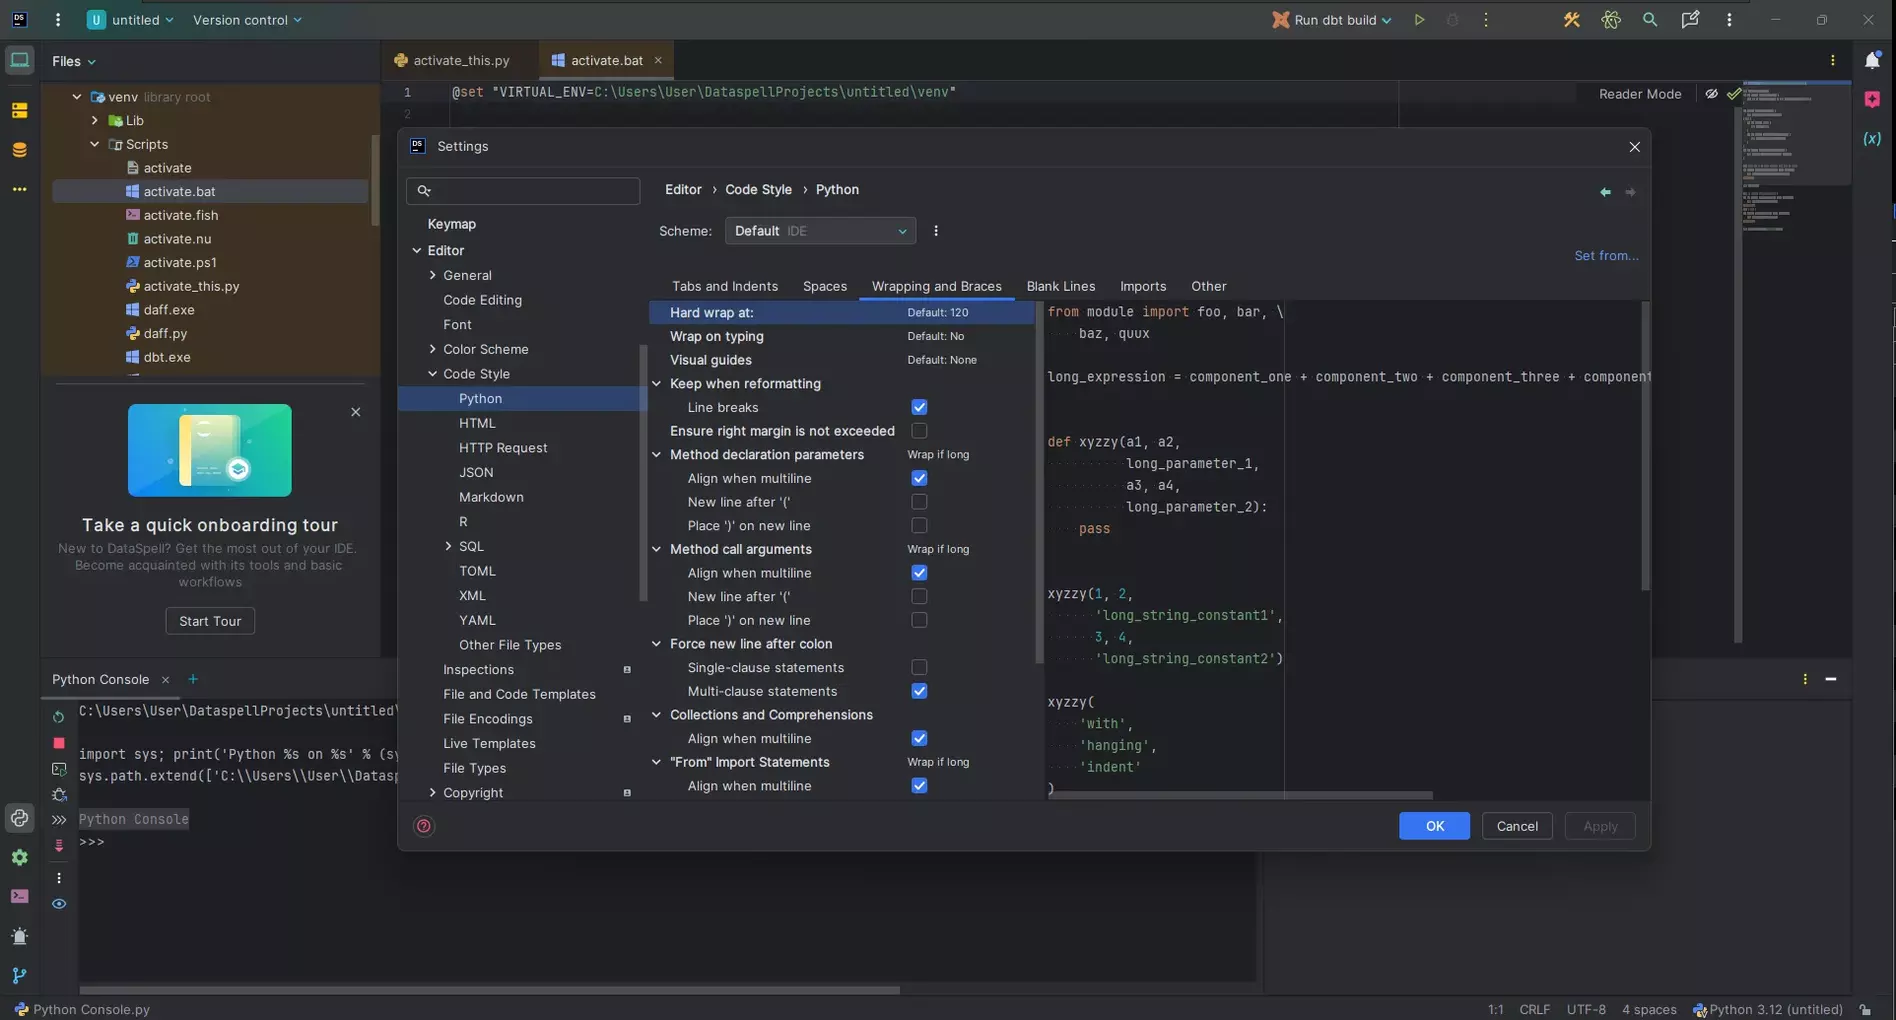
Task: Stop the Python Console with the red square
Action: 59,743
